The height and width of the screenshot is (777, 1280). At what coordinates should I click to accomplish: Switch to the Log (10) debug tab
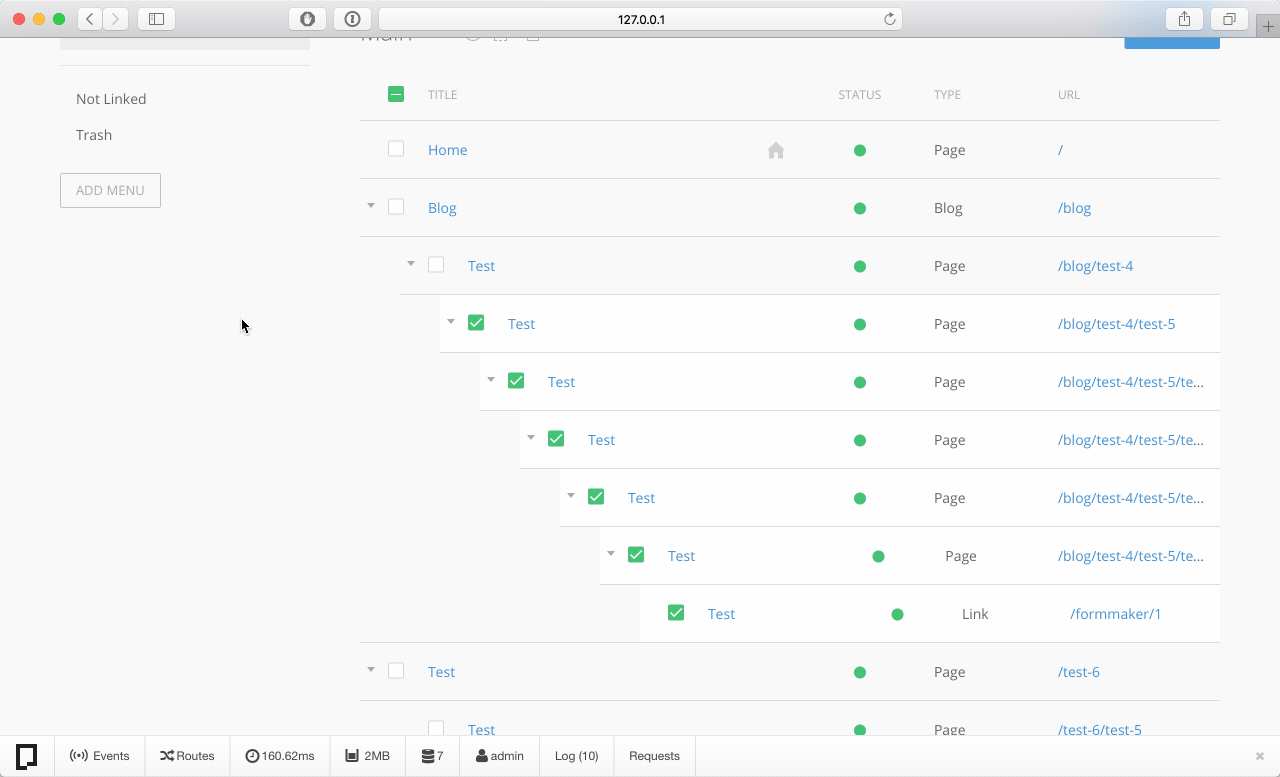[x=576, y=756]
